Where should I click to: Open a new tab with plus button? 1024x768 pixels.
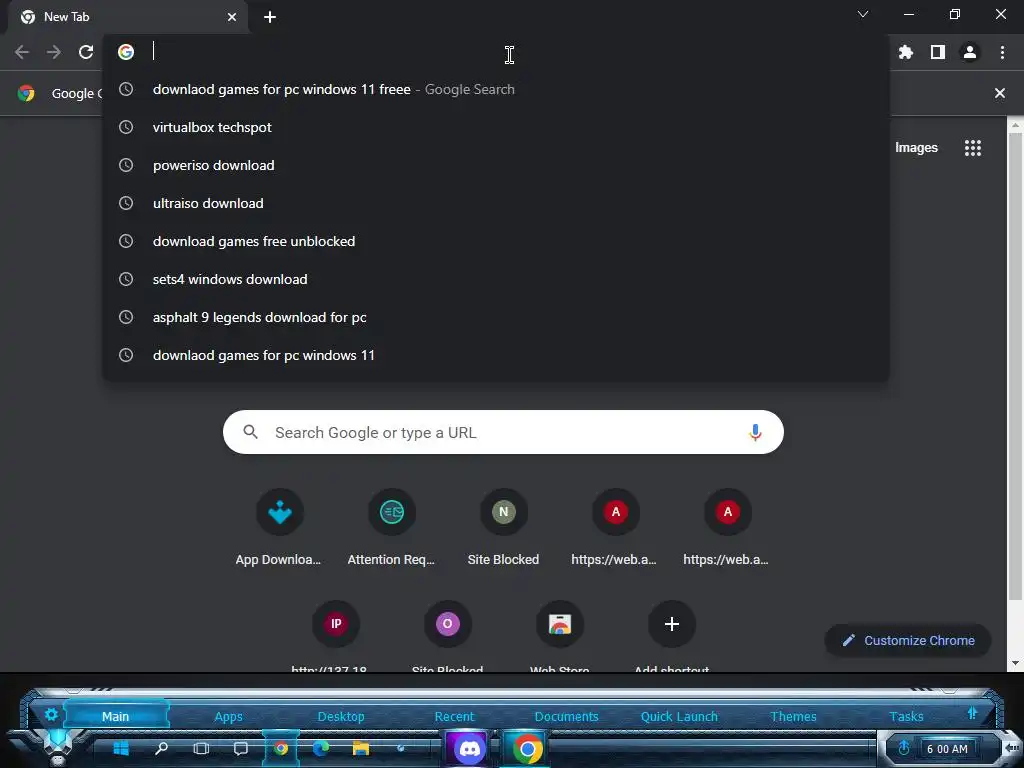click(270, 17)
